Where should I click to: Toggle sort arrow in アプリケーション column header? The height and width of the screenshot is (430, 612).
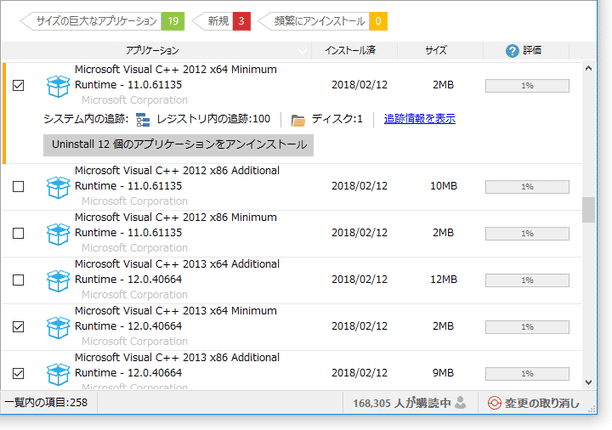coord(302,51)
